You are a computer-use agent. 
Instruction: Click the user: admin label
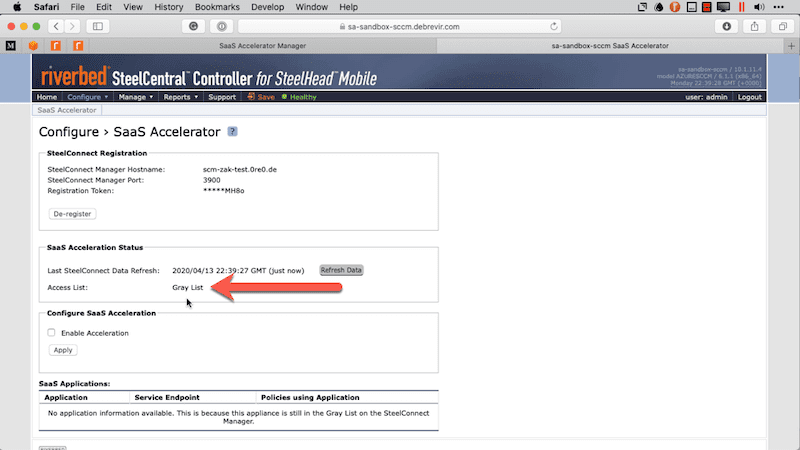point(706,97)
